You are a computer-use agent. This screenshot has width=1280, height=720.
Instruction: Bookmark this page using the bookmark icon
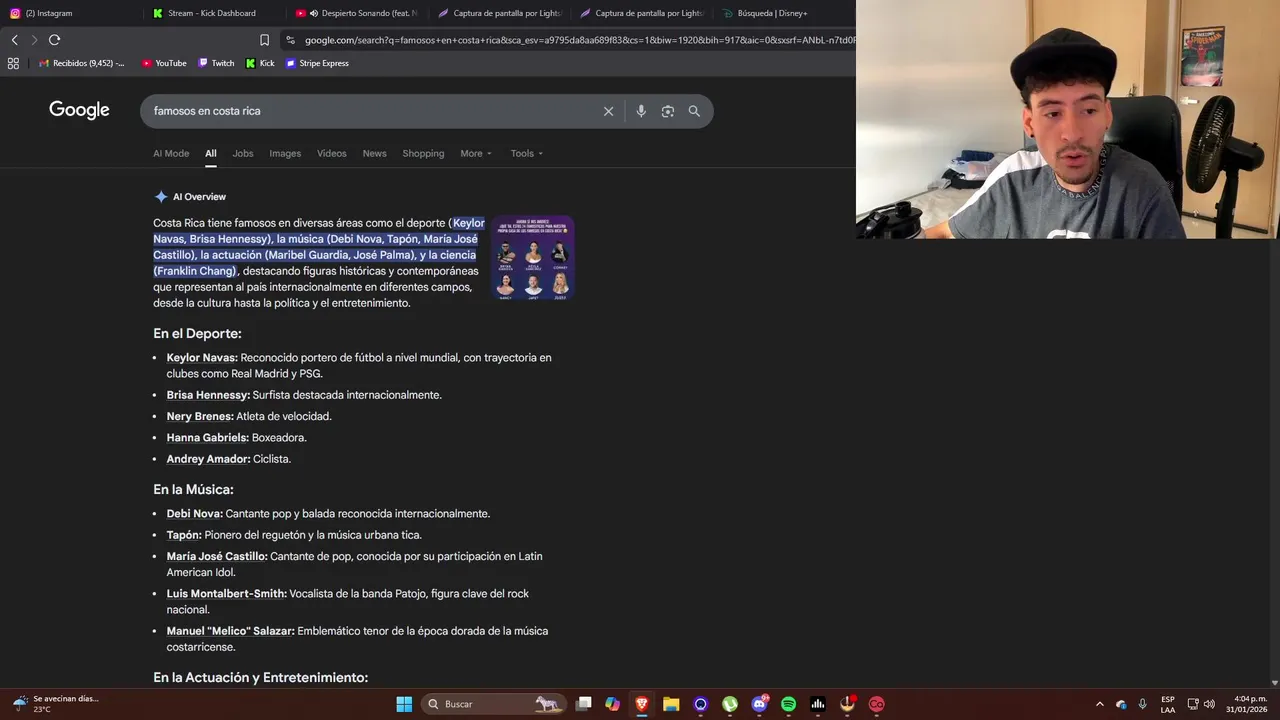(264, 40)
